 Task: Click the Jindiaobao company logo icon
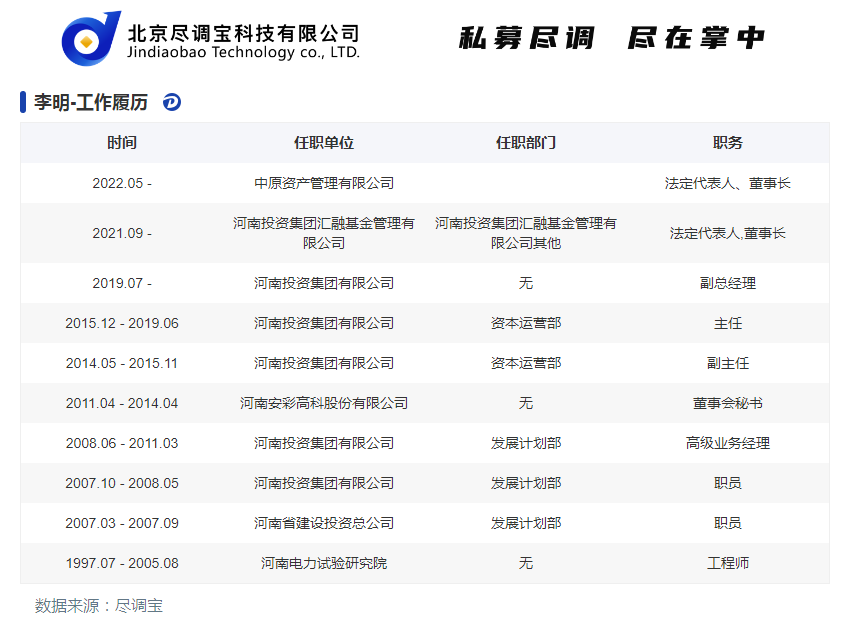click(x=91, y=38)
